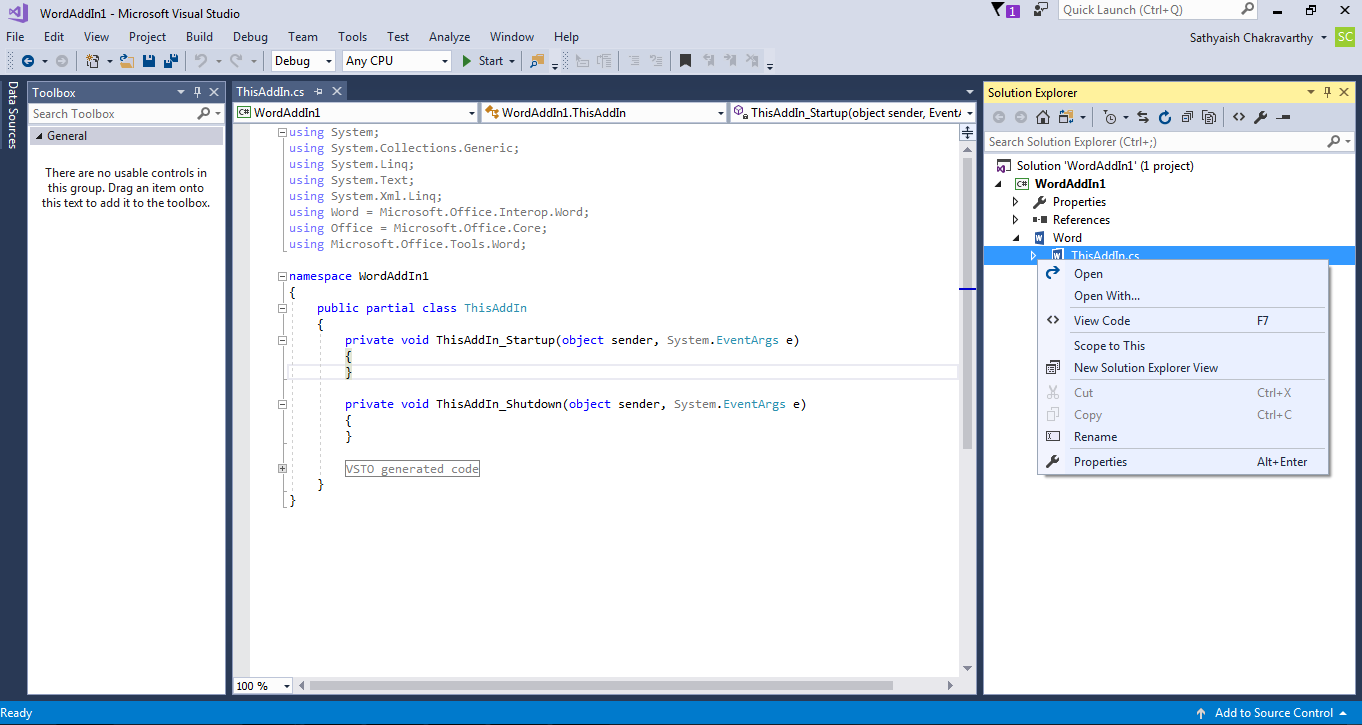This screenshot has width=1362, height=725.
Task: Click Sync with Active Document icon
Action: click(x=1143, y=117)
